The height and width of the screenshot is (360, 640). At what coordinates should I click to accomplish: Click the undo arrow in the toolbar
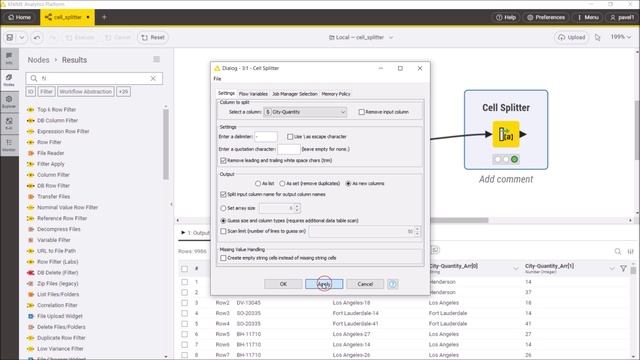coord(37,38)
